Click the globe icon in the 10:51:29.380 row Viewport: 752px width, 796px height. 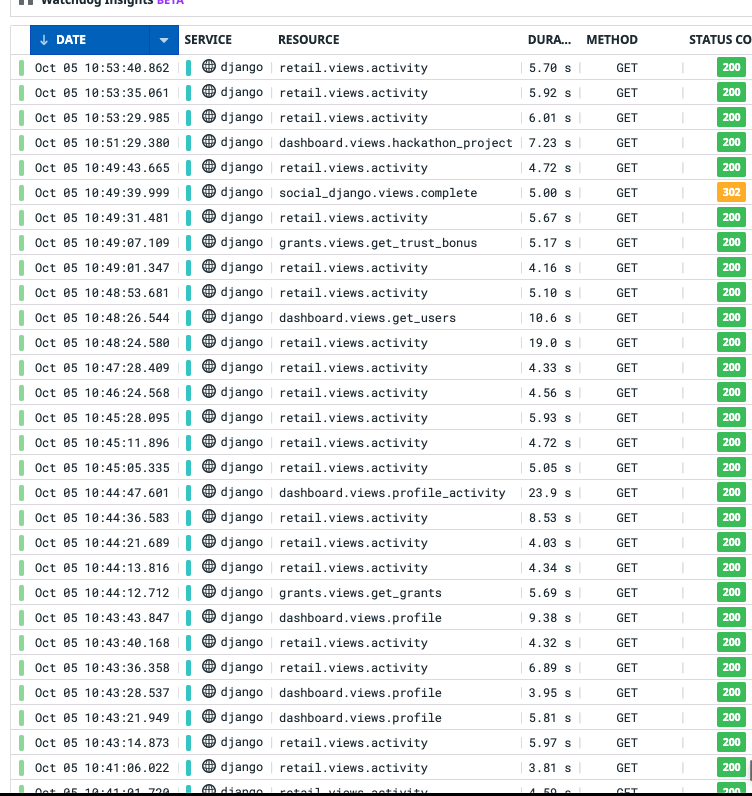(209, 142)
